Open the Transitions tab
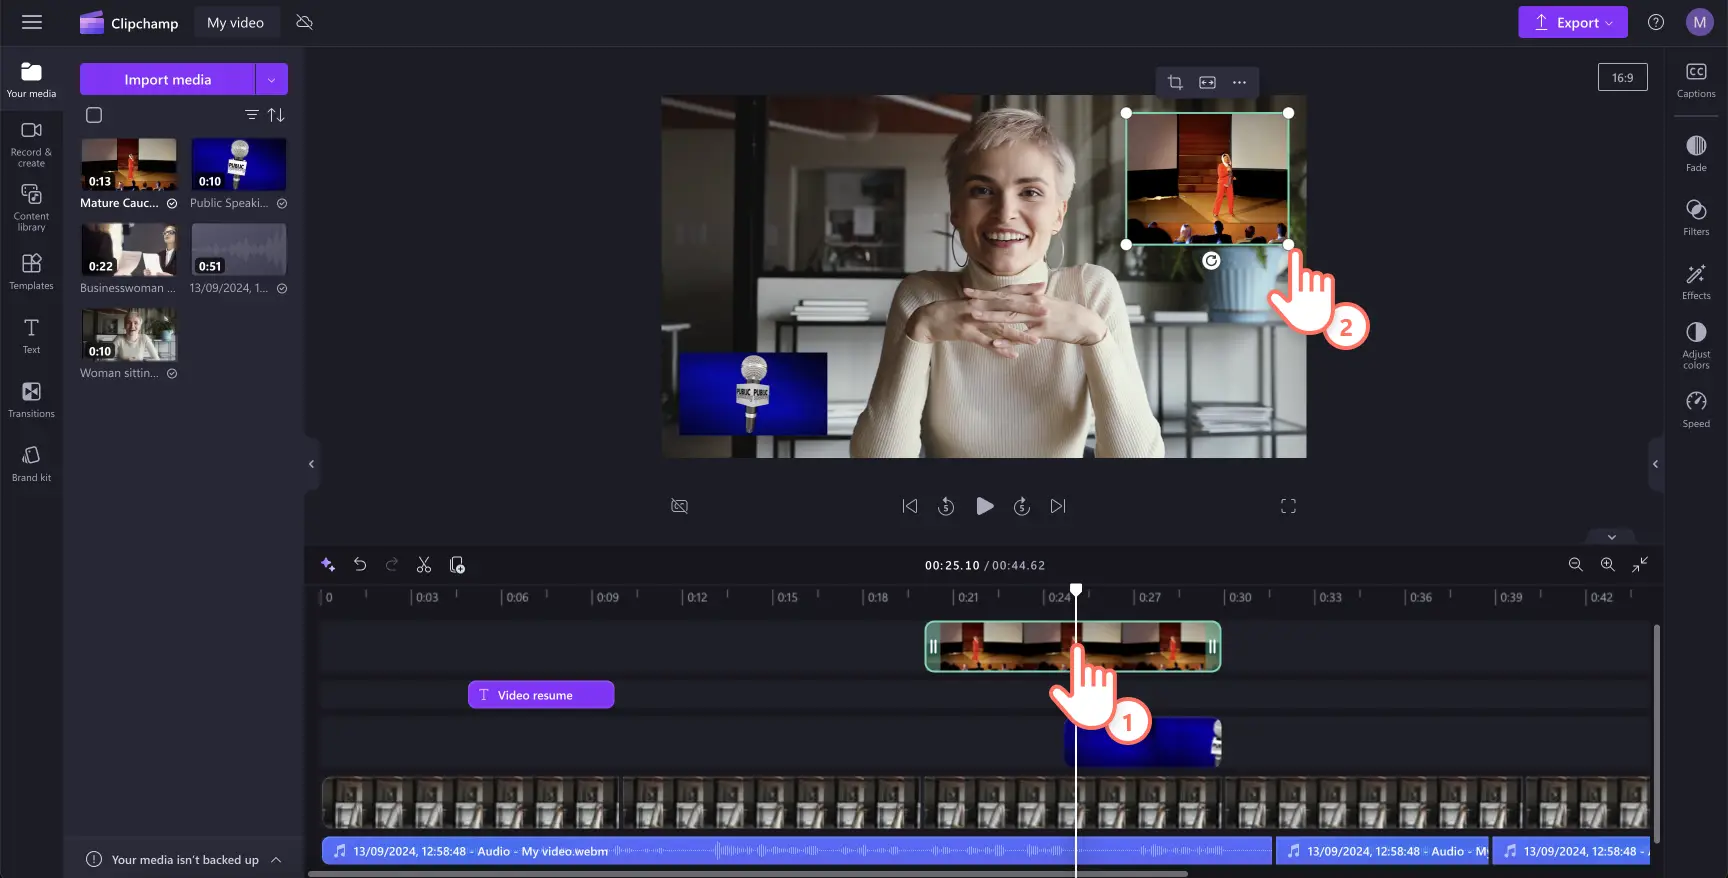 point(31,399)
